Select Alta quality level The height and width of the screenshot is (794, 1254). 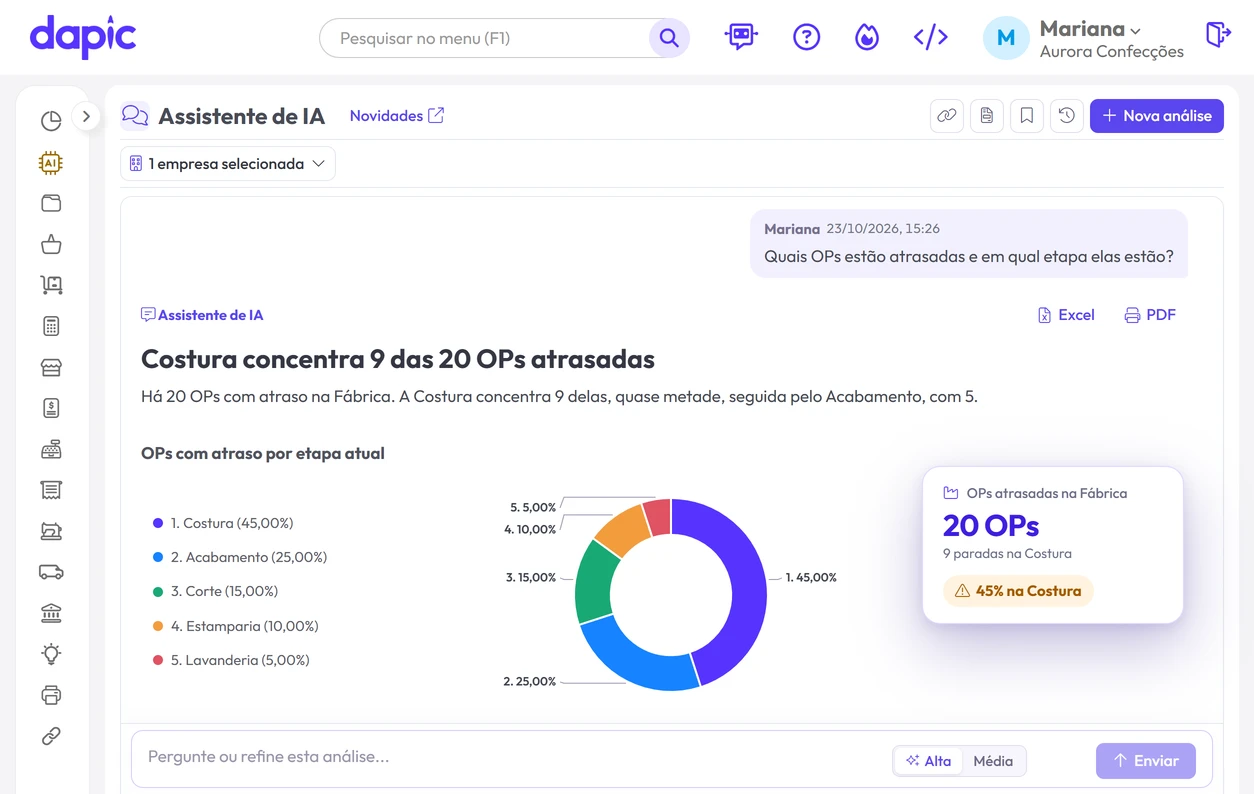coord(928,761)
